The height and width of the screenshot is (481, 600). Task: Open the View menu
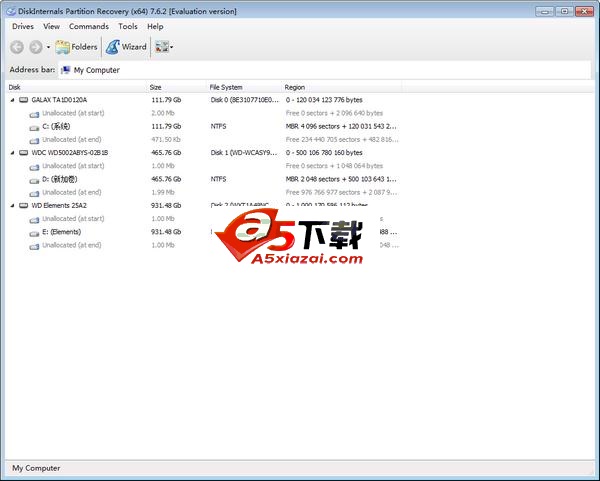point(51,26)
